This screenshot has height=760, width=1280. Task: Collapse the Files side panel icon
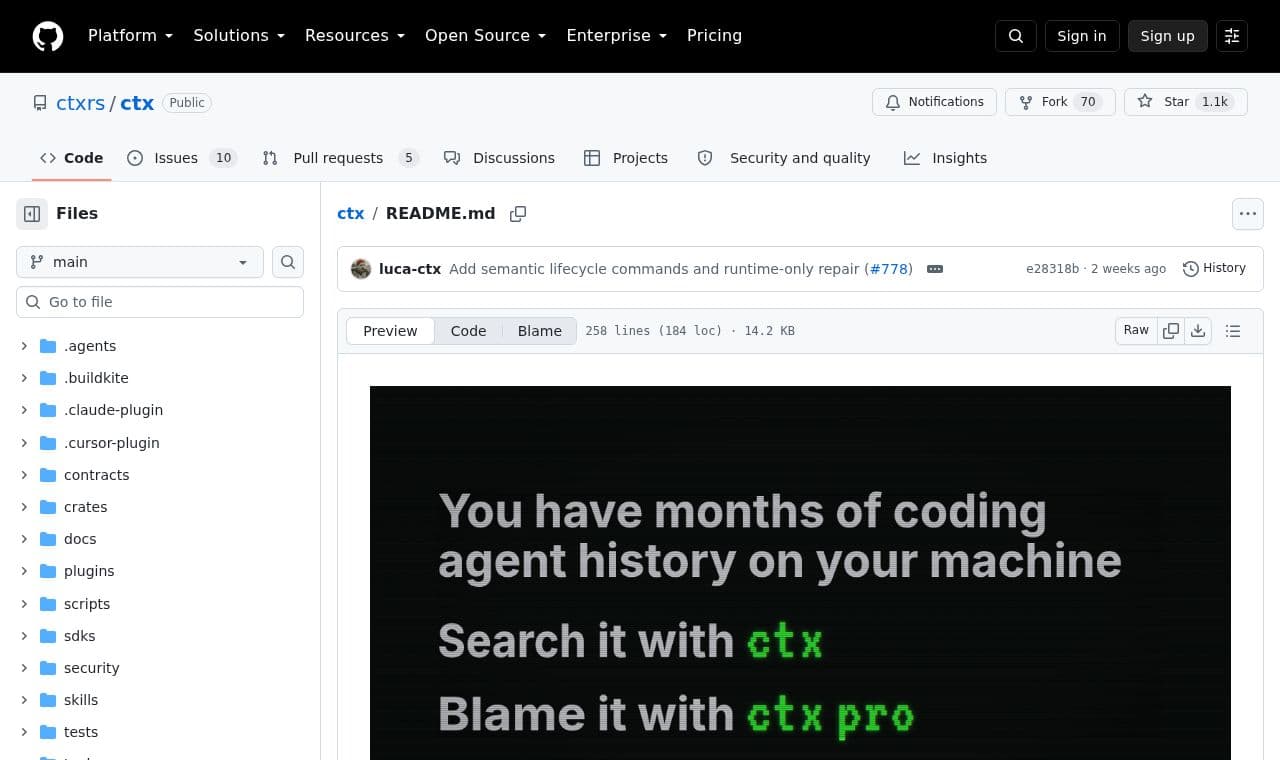click(32, 214)
